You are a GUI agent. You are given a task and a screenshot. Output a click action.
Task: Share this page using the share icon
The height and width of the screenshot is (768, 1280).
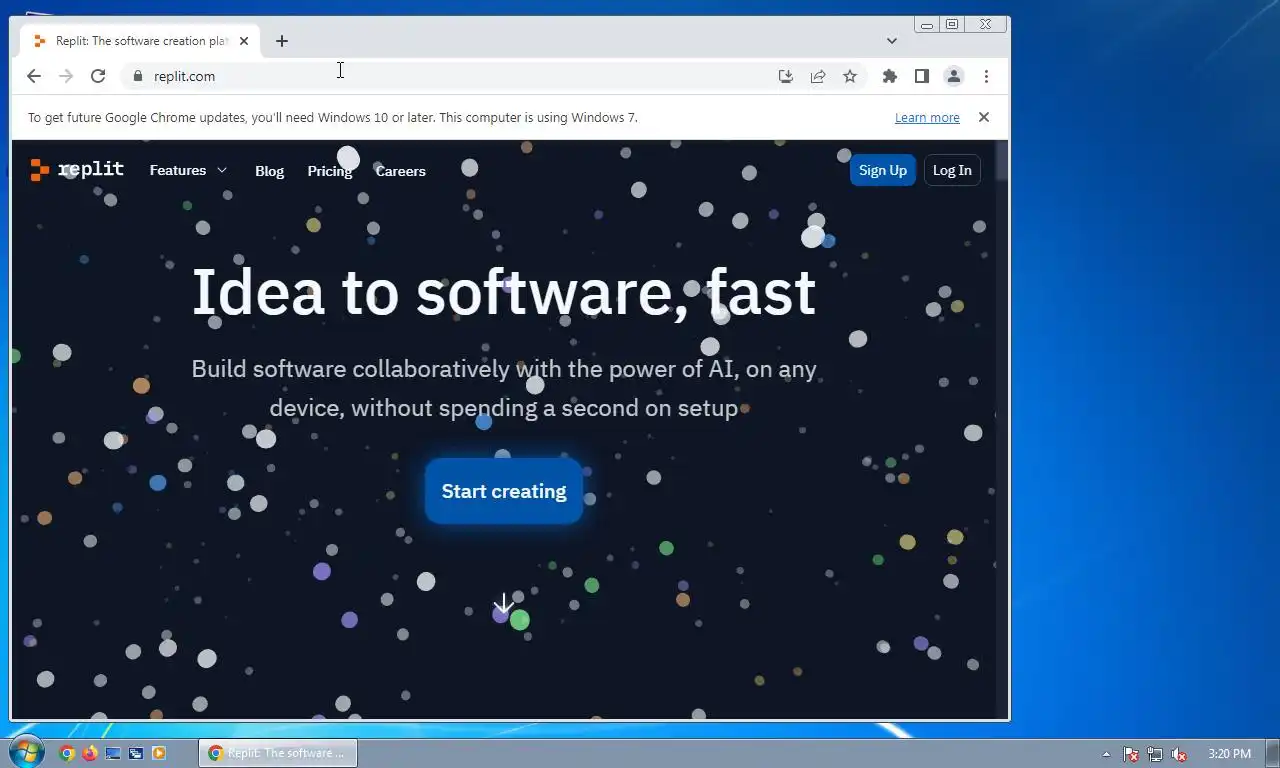(818, 76)
